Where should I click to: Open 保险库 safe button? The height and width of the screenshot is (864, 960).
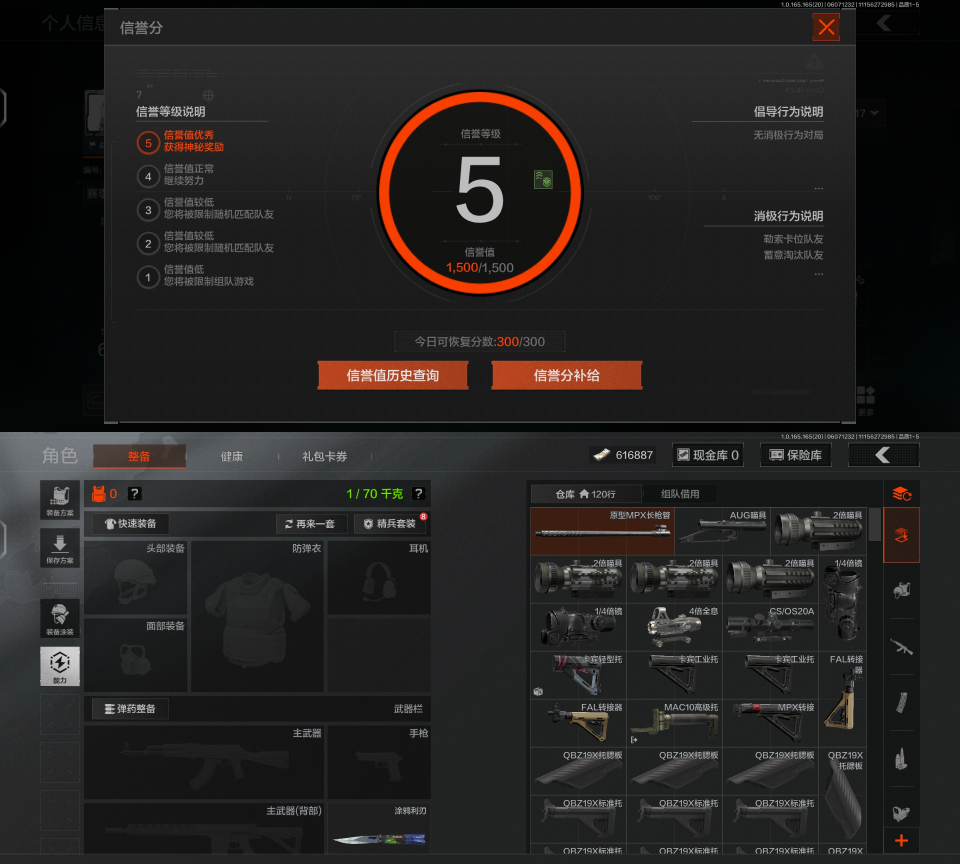click(796, 455)
